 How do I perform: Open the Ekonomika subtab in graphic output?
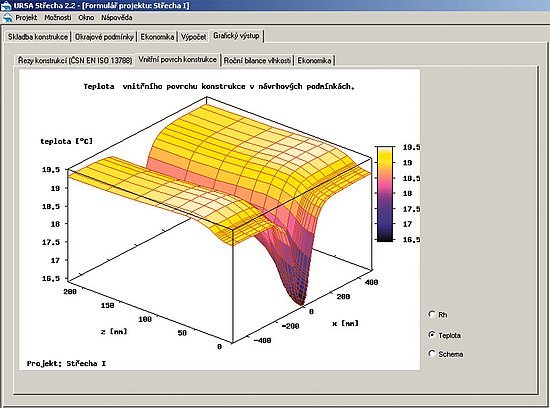click(314, 60)
